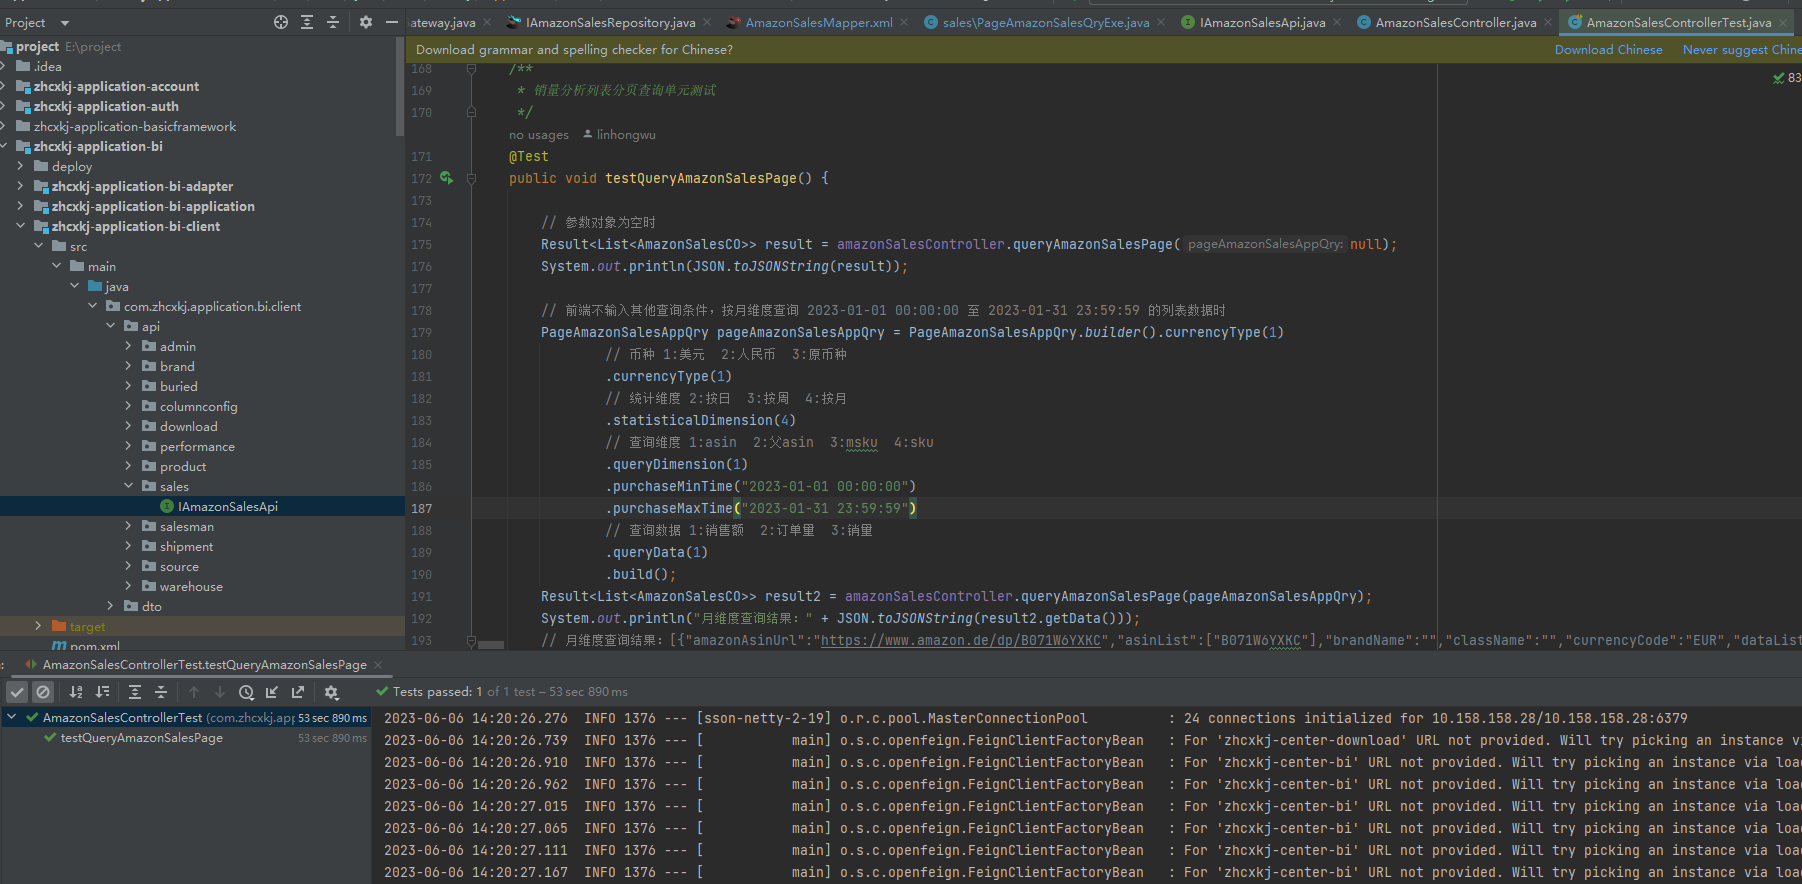
Task: Collapse AmazonSalesControllerTest node in test tree
Action: tap(12, 717)
